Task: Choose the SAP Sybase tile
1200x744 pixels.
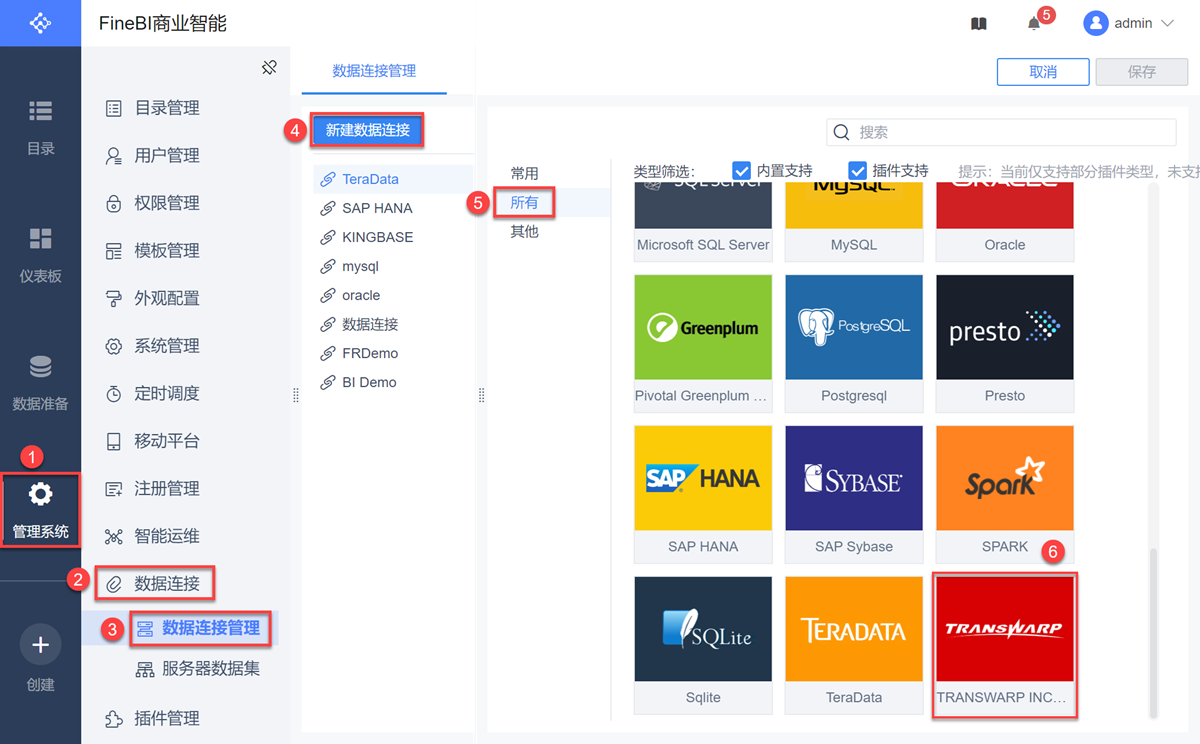Action: point(854,494)
